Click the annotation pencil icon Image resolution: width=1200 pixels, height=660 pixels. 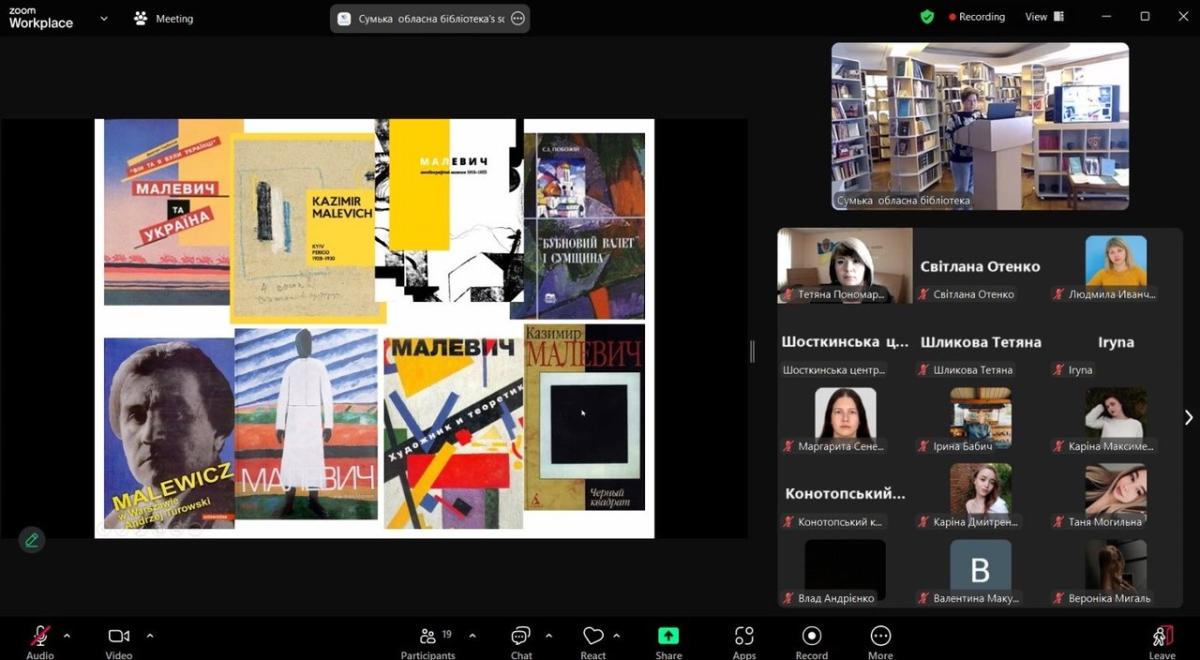click(32, 540)
